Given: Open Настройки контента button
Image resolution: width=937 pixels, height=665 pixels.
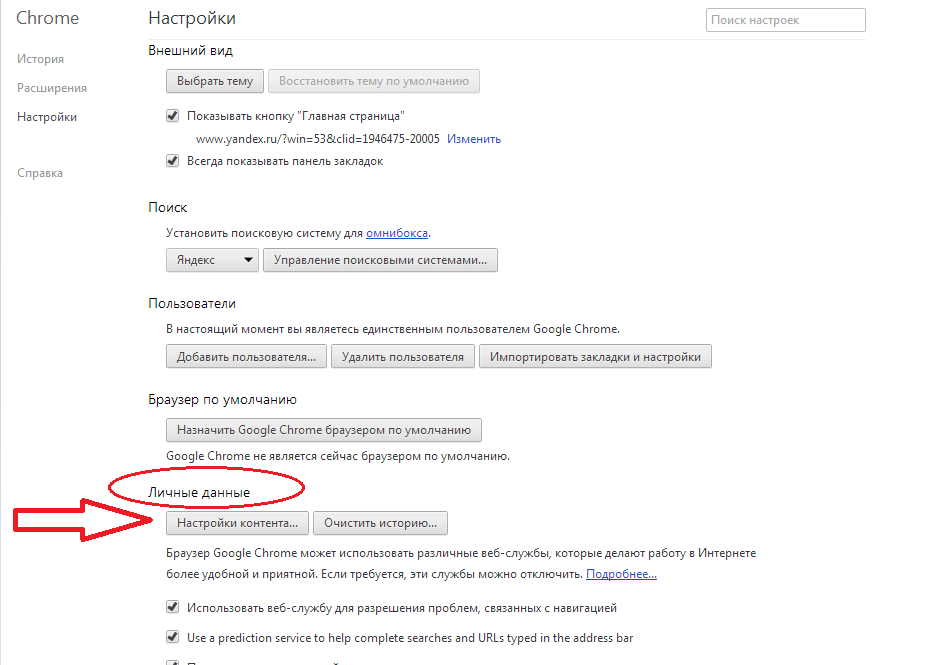Looking at the screenshot, I should click(x=237, y=523).
